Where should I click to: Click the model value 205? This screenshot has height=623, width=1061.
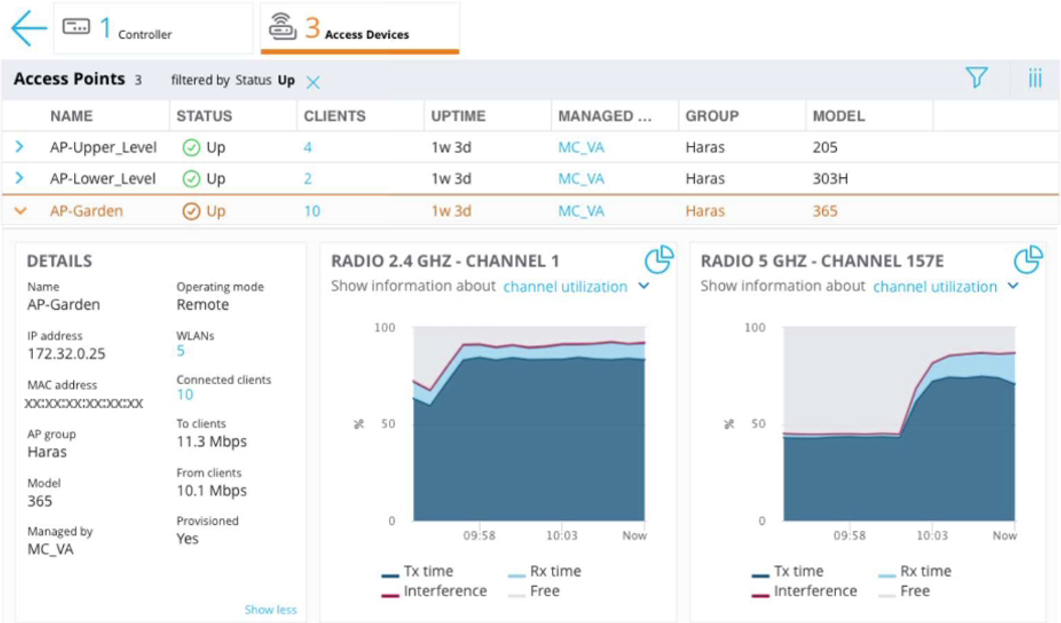(x=825, y=147)
